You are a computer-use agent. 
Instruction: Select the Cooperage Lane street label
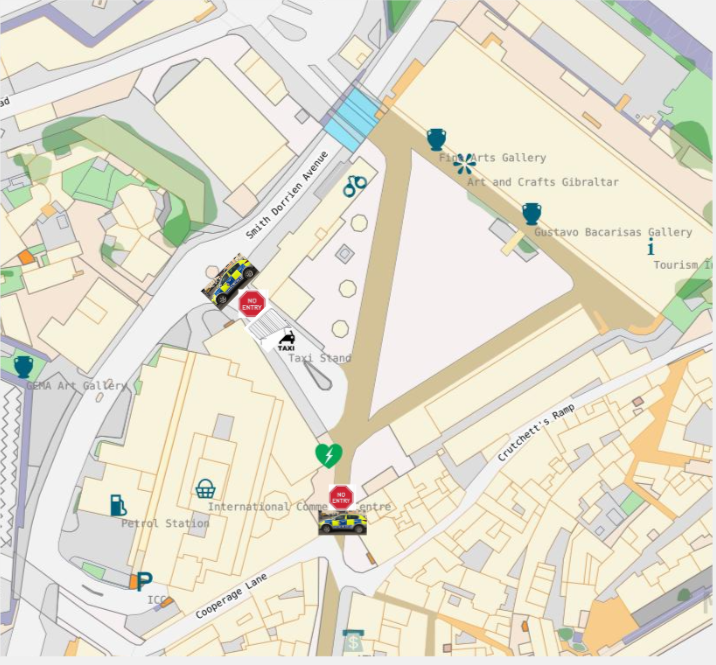[231, 596]
